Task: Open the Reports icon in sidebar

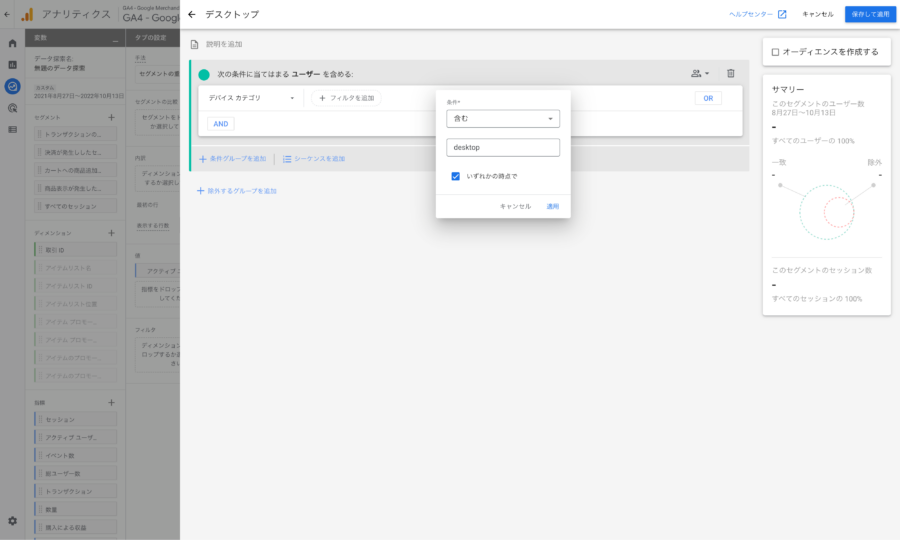Action: click(x=12, y=64)
